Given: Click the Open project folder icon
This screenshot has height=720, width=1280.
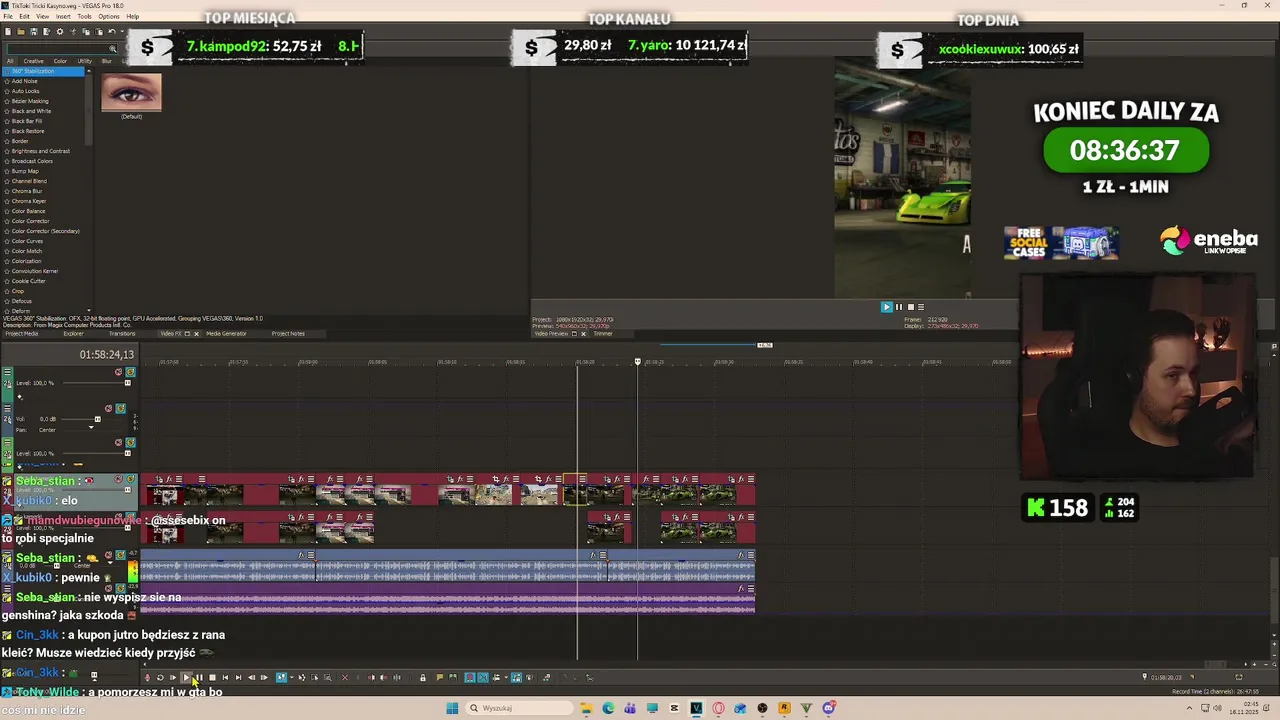Looking at the screenshot, I should pyautogui.click(x=21, y=32).
